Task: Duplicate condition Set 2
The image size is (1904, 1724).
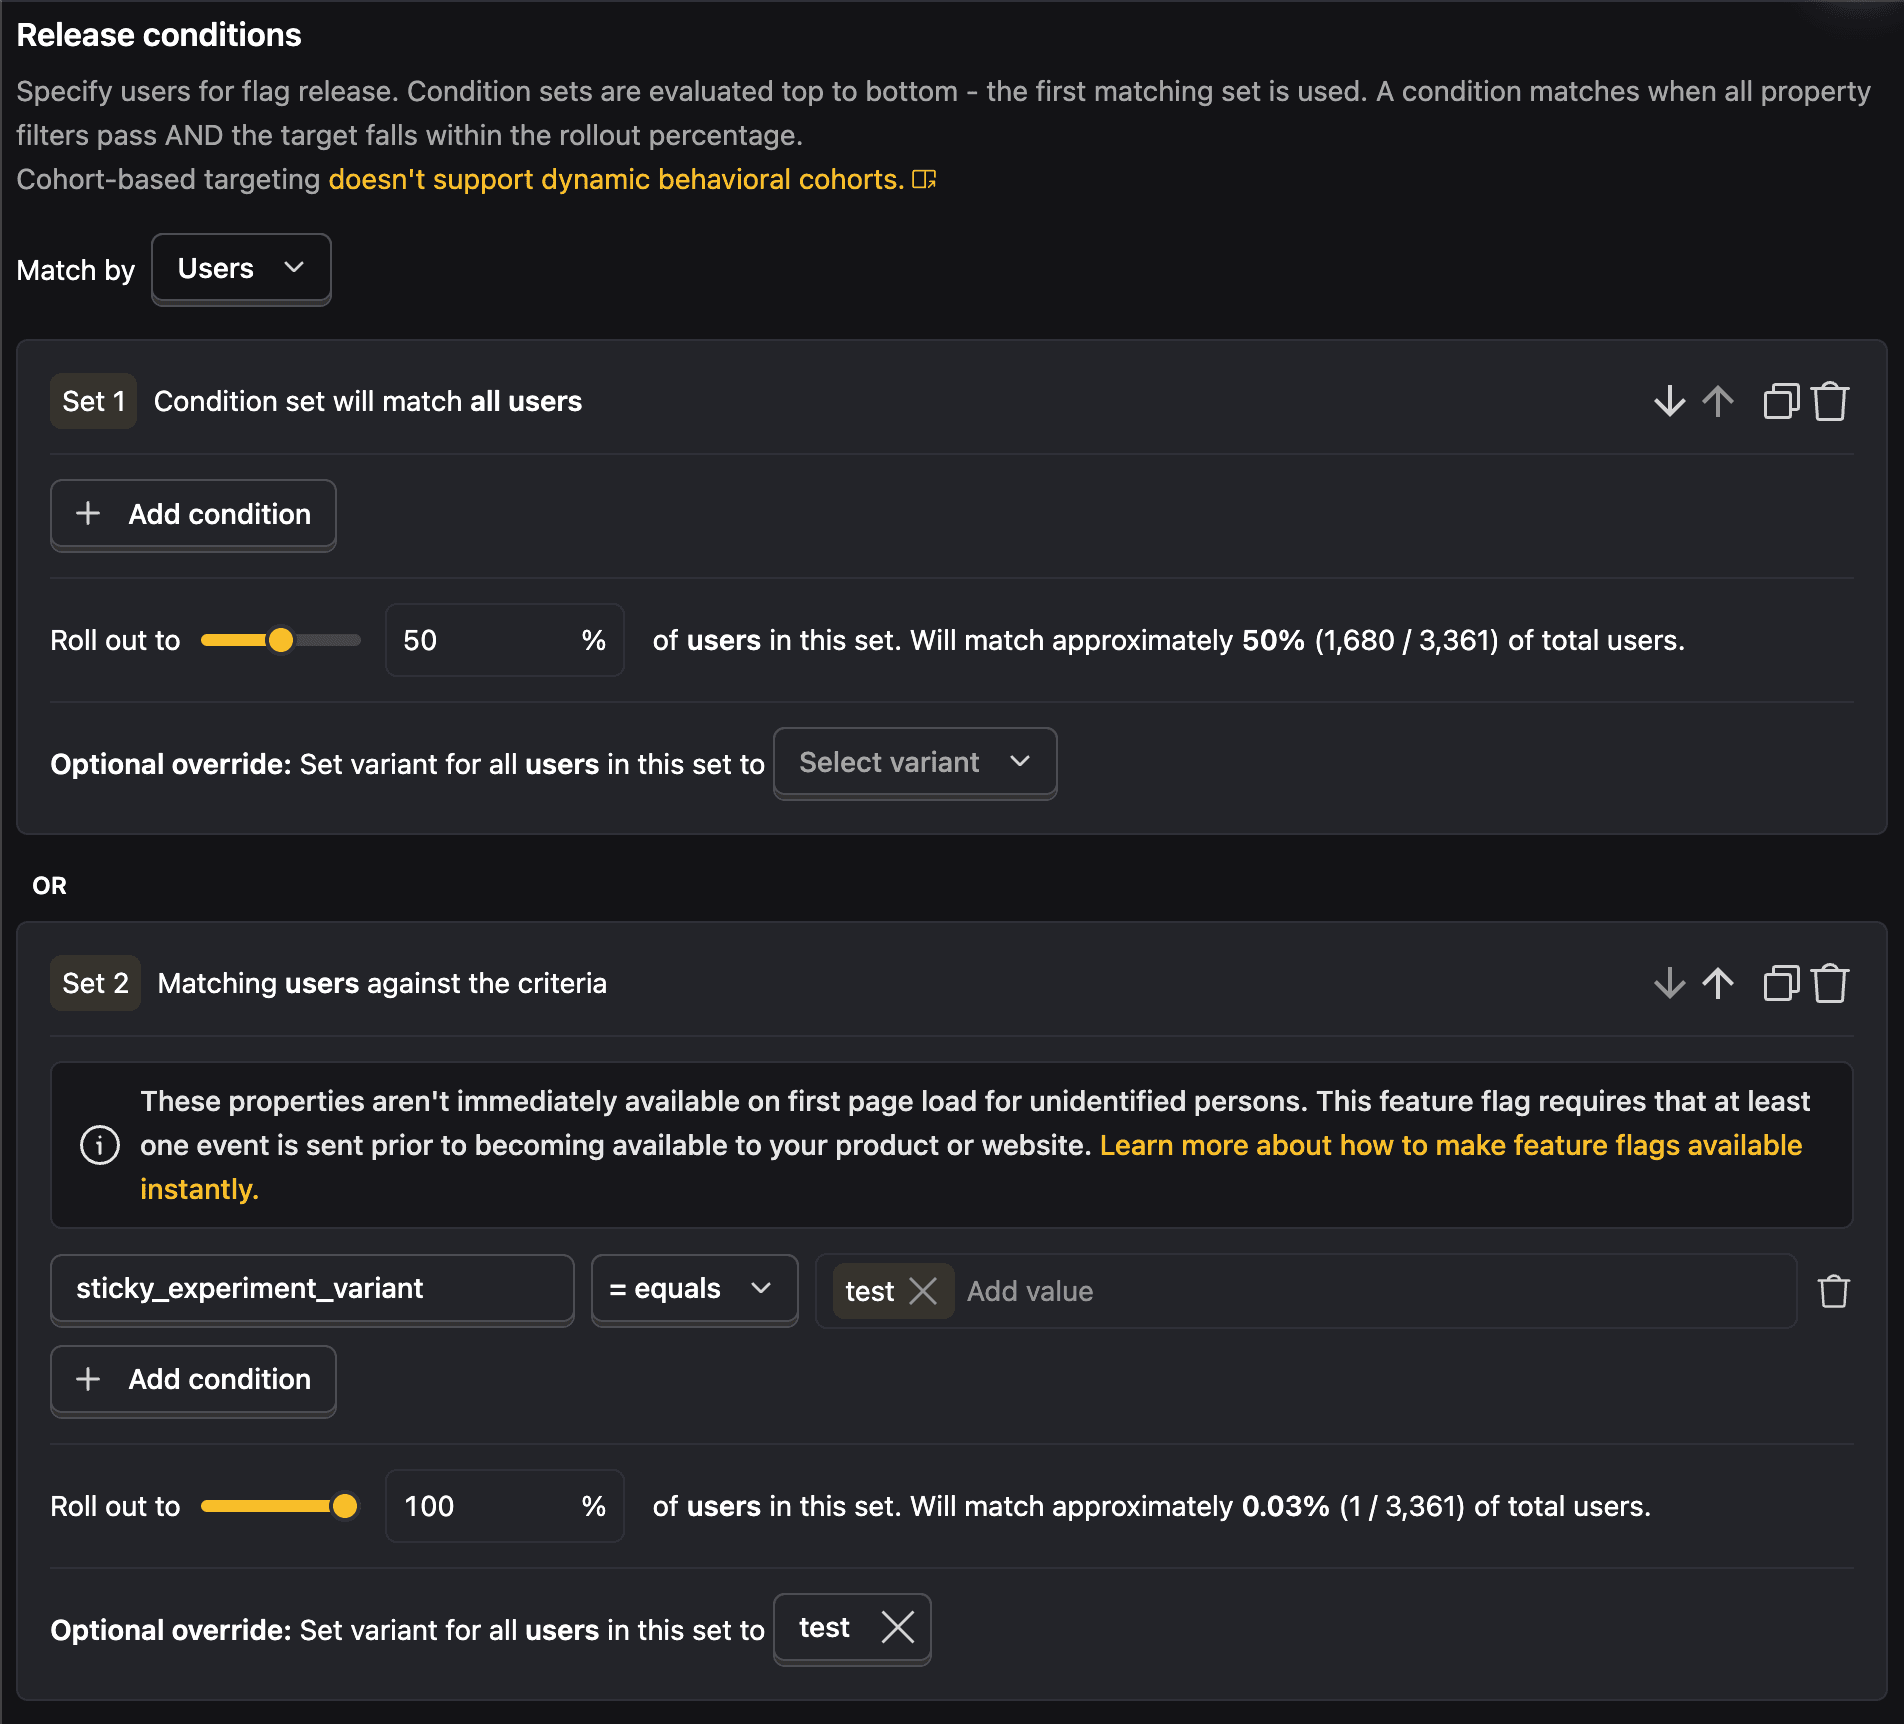Action: click(1781, 983)
